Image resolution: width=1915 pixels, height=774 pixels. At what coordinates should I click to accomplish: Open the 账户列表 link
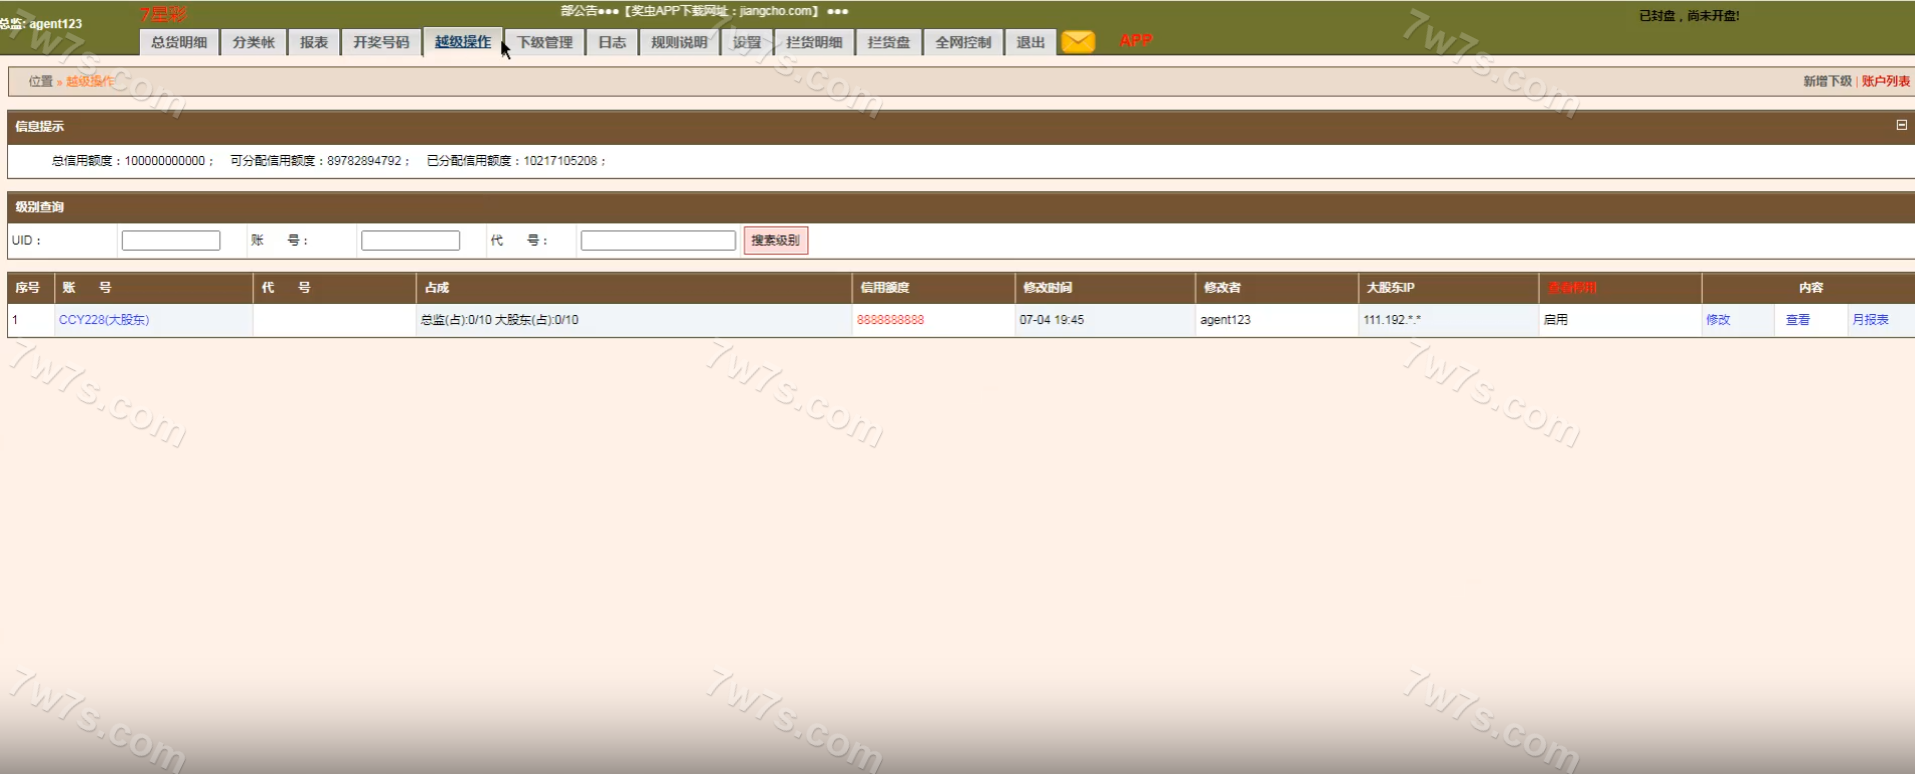[x=1885, y=81]
